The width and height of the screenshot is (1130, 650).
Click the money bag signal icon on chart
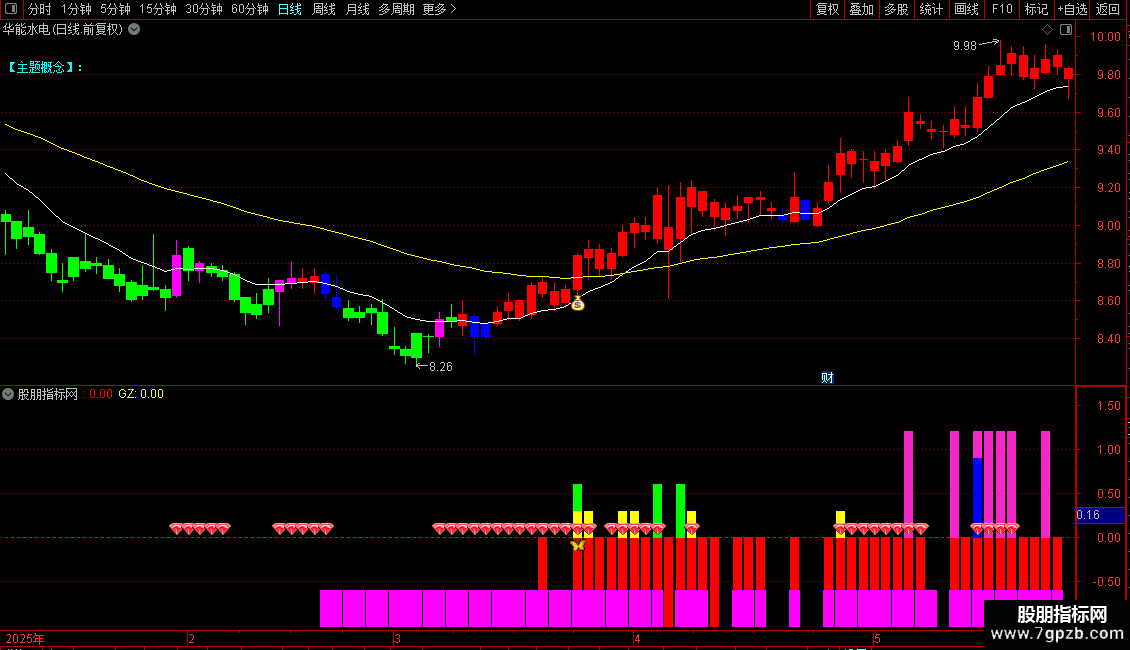click(x=577, y=304)
